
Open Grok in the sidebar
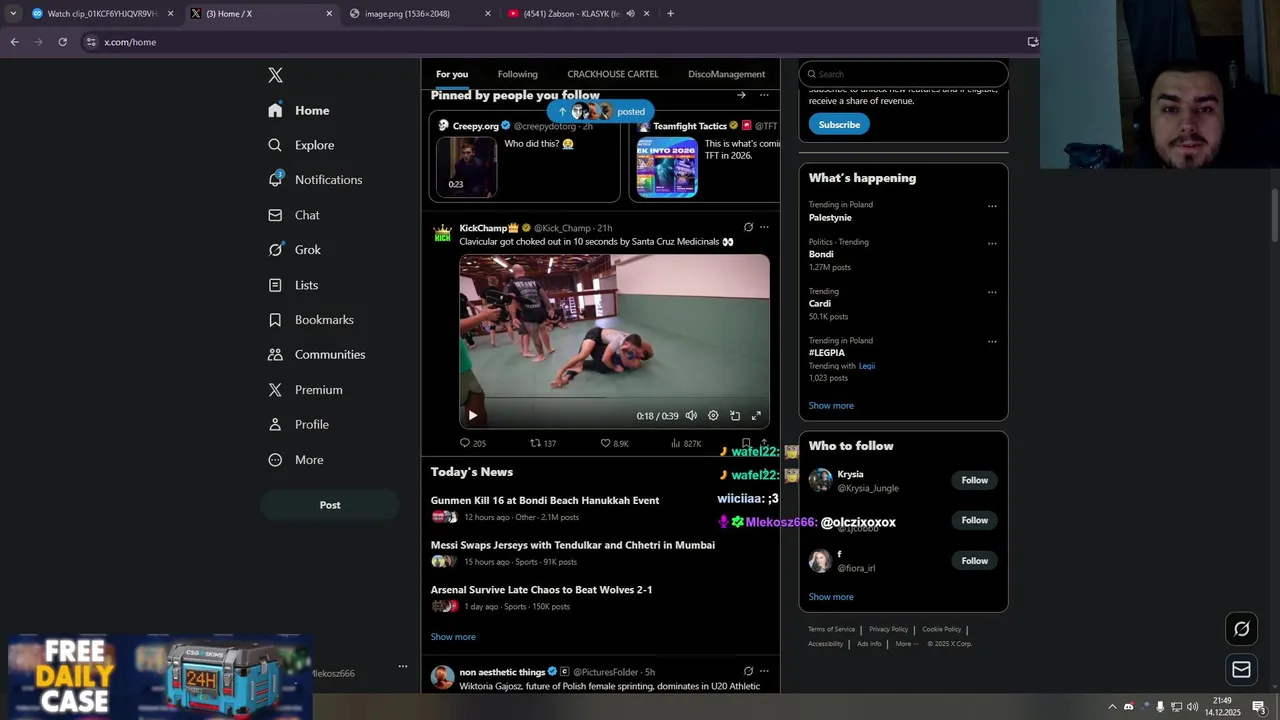pyautogui.click(x=294, y=250)
